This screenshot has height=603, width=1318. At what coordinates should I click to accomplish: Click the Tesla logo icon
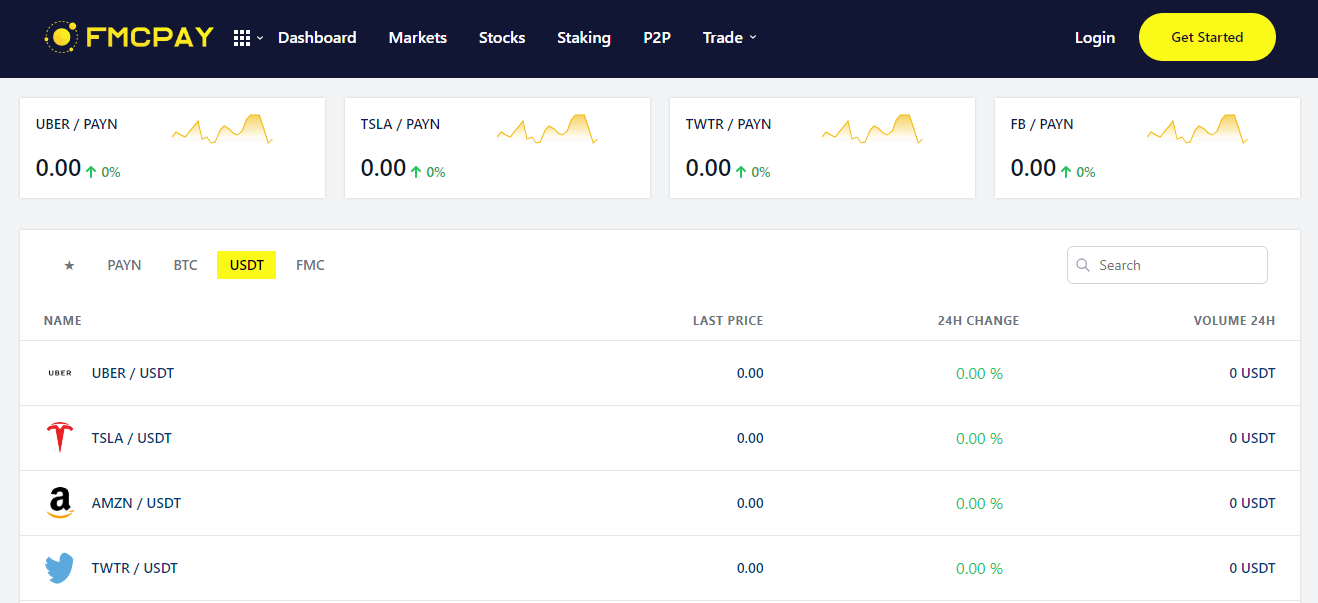click(x=60, y=438)
